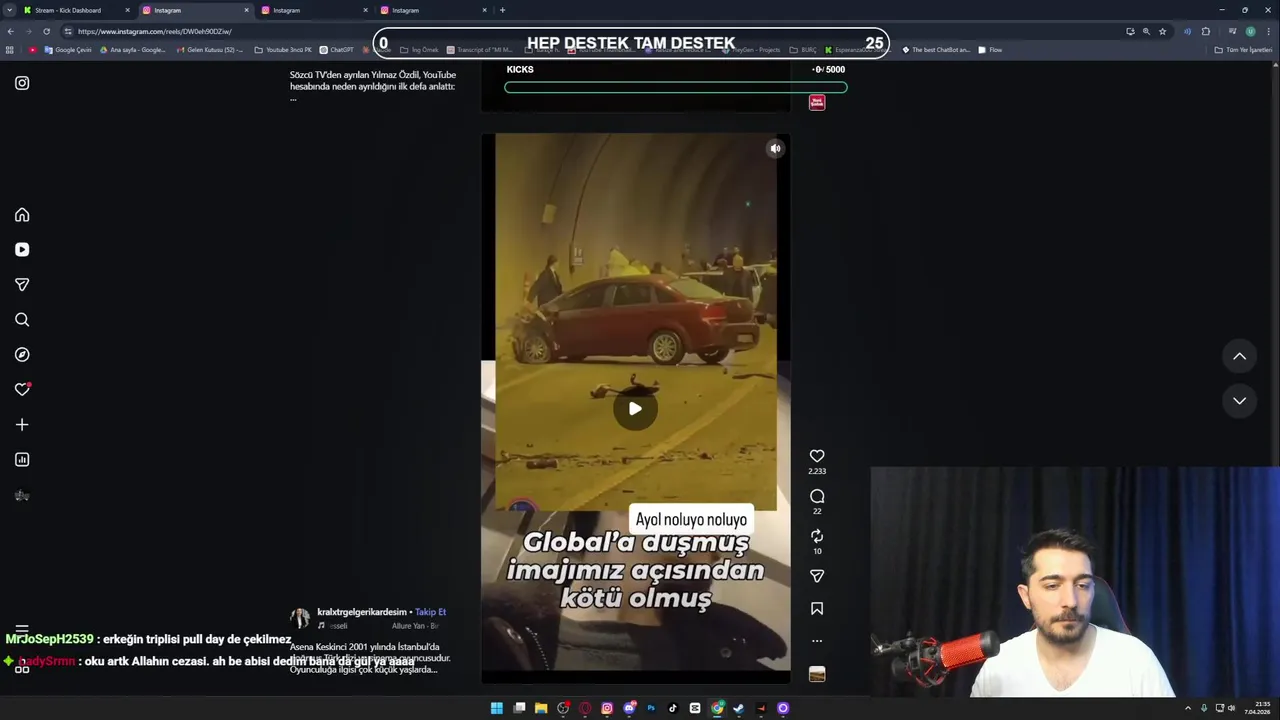Open the Windows Start menu

click(x=497, y=708)
